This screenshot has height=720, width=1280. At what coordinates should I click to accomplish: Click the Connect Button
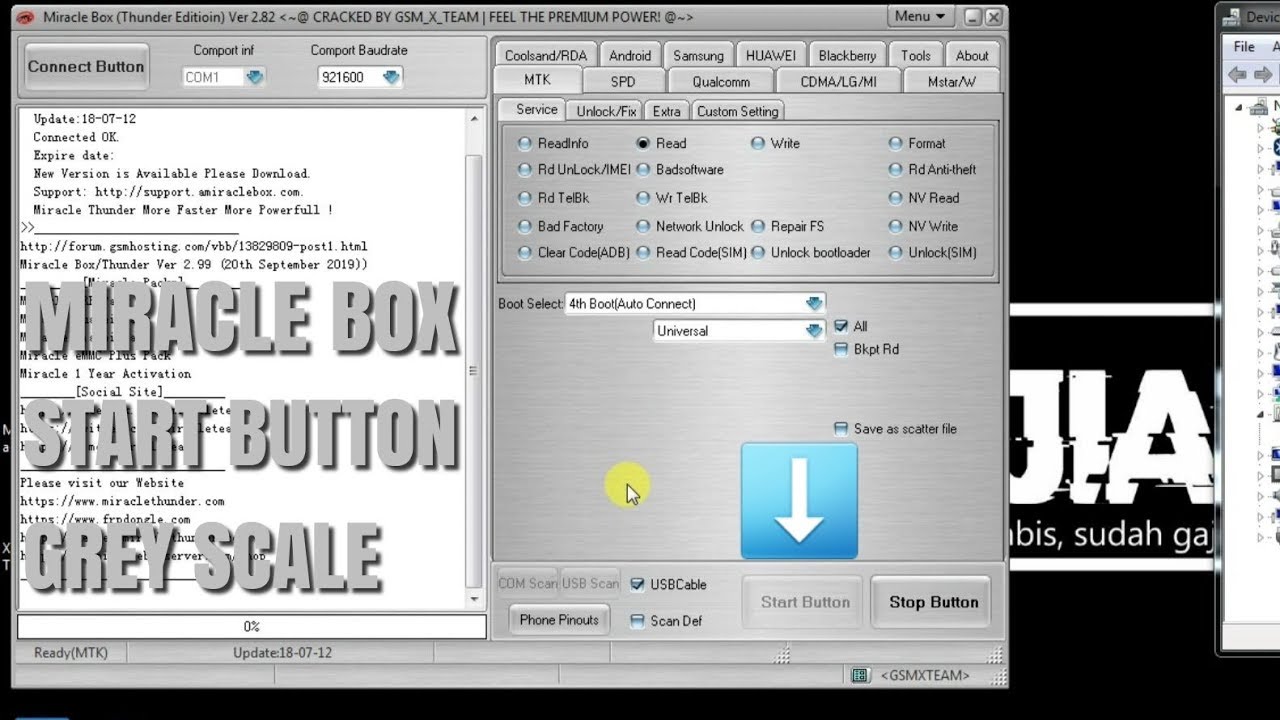click(86, 67)
